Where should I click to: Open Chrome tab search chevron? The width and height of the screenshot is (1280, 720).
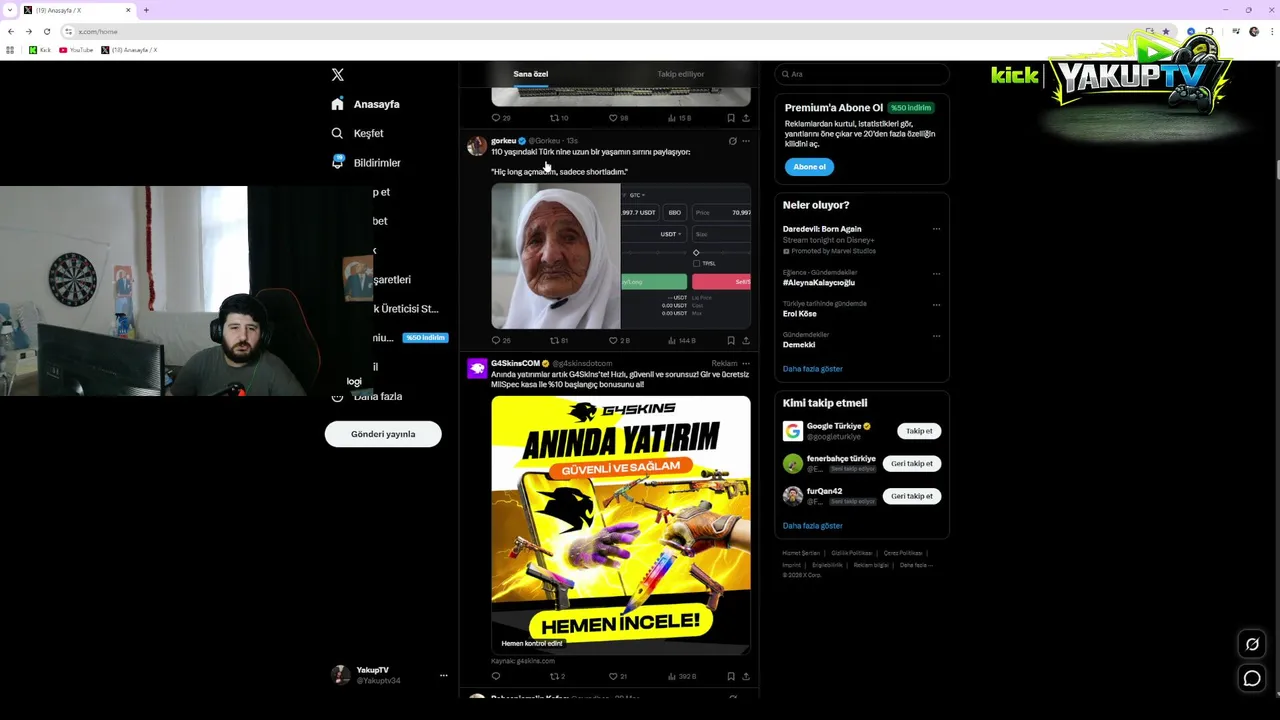pos(10,10)
